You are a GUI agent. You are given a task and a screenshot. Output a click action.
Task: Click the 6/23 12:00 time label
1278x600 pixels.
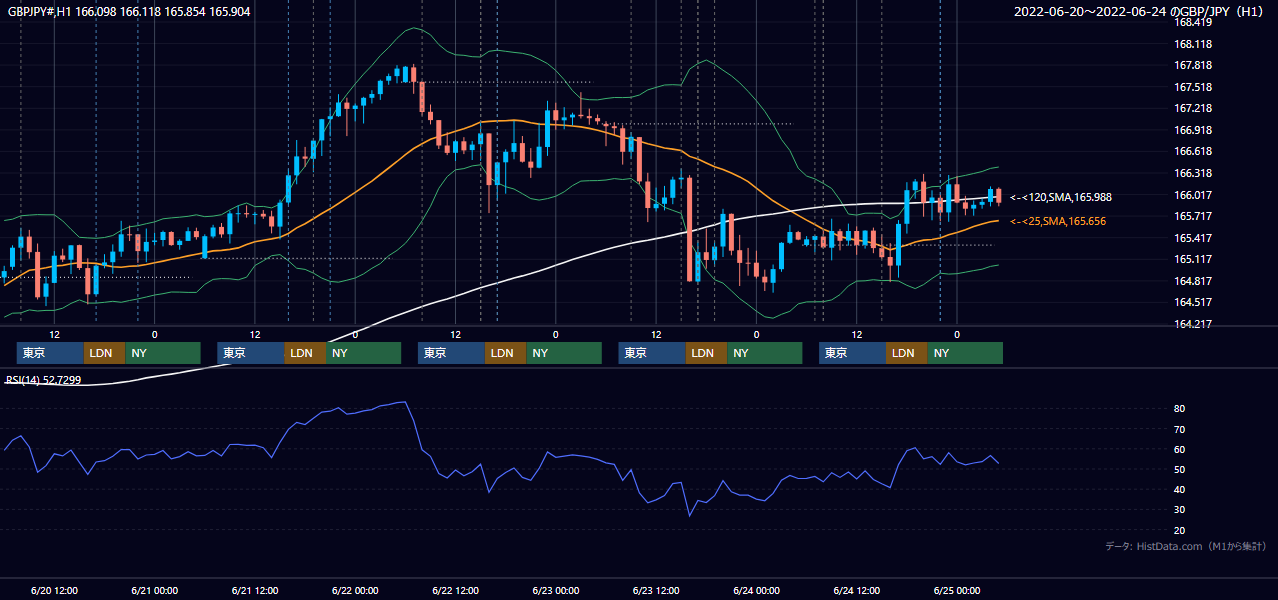point(656,590)
